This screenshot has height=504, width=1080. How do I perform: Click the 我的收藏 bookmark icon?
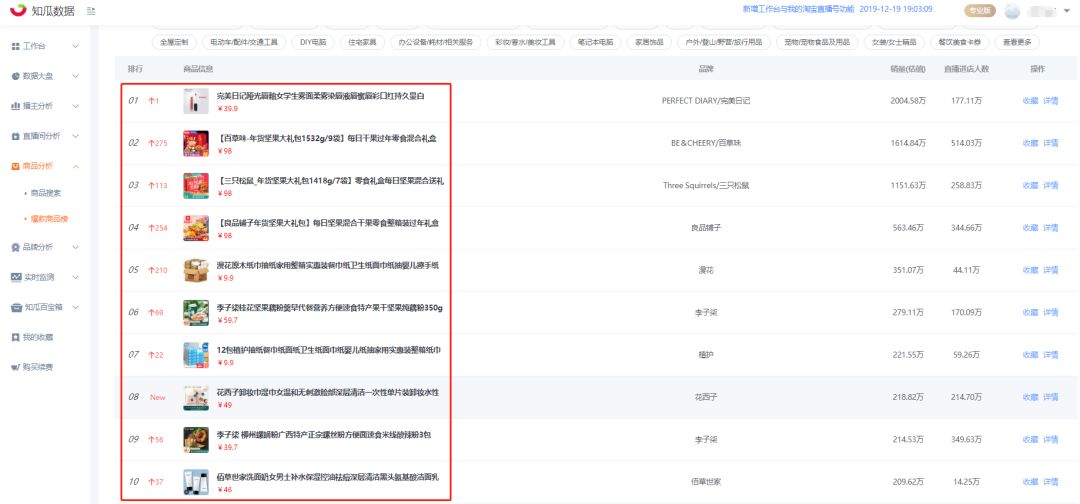coord(15,337)
